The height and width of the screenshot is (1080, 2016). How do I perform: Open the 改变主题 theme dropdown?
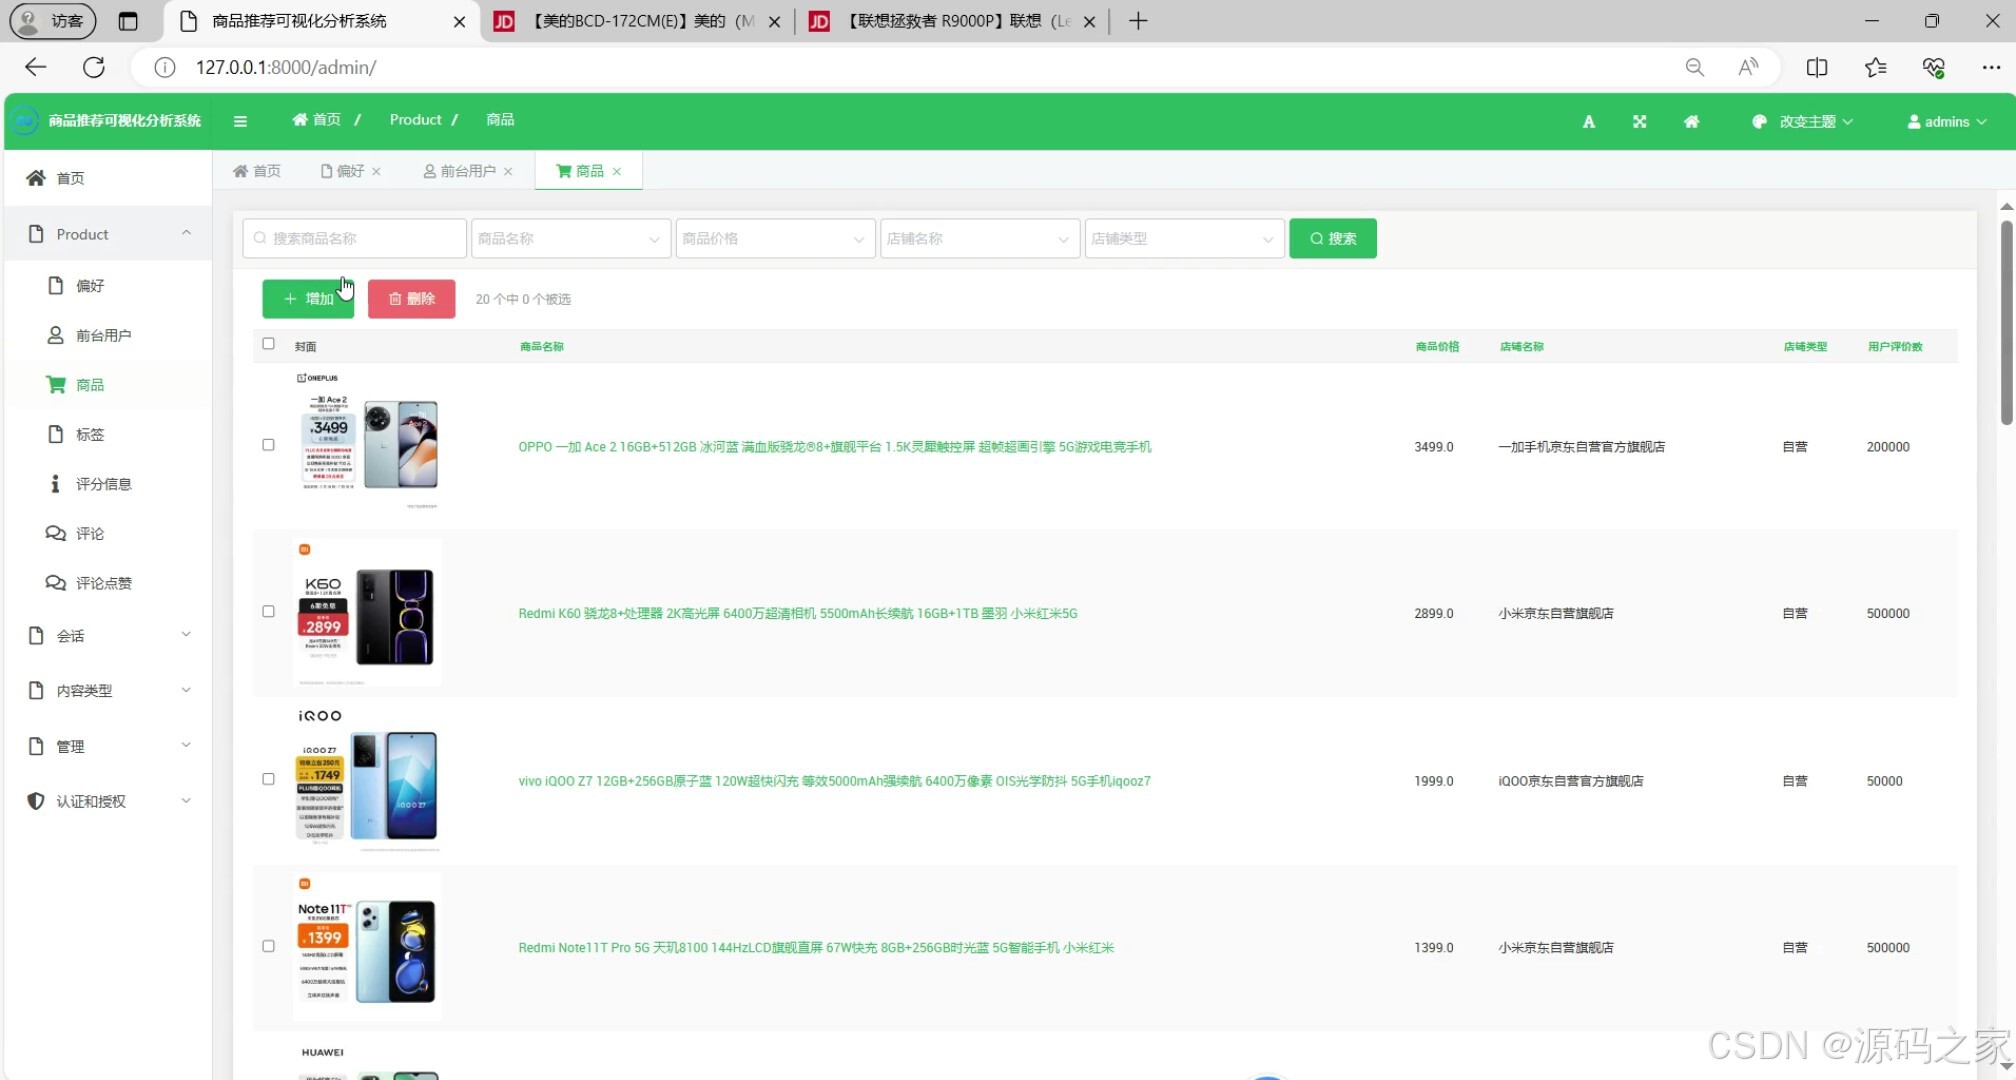1803,122
